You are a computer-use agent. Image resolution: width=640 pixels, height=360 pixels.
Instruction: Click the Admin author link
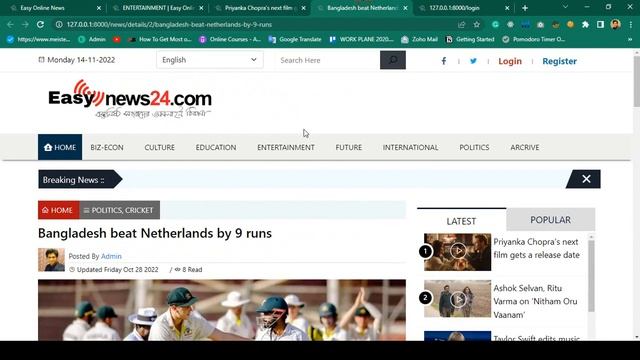tap(111, 256)
